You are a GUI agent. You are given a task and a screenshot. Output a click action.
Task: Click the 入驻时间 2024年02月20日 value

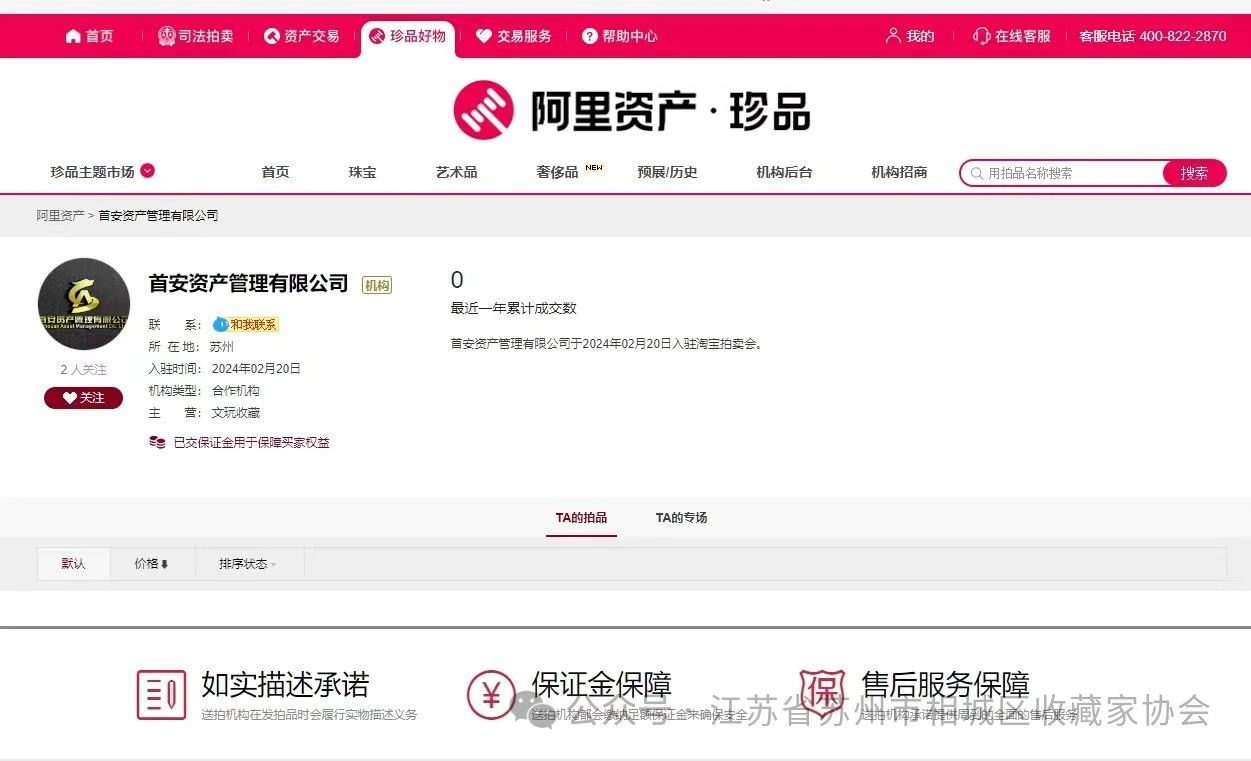256,369
